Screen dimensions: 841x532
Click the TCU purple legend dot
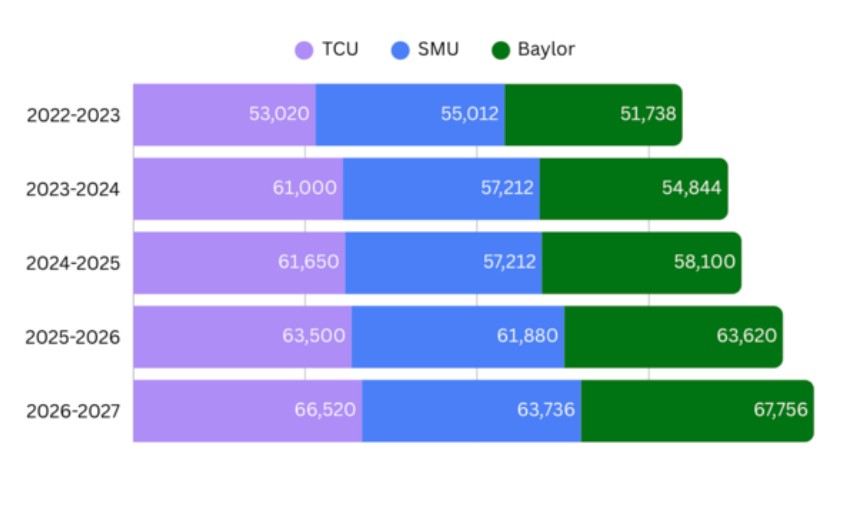[304, 50]
